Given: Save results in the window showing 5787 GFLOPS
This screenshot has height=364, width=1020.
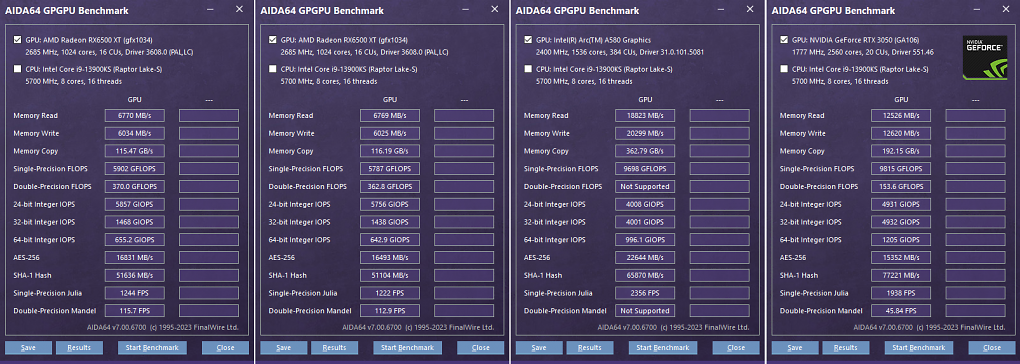Looking at the screenshot, I should (283, 348).
